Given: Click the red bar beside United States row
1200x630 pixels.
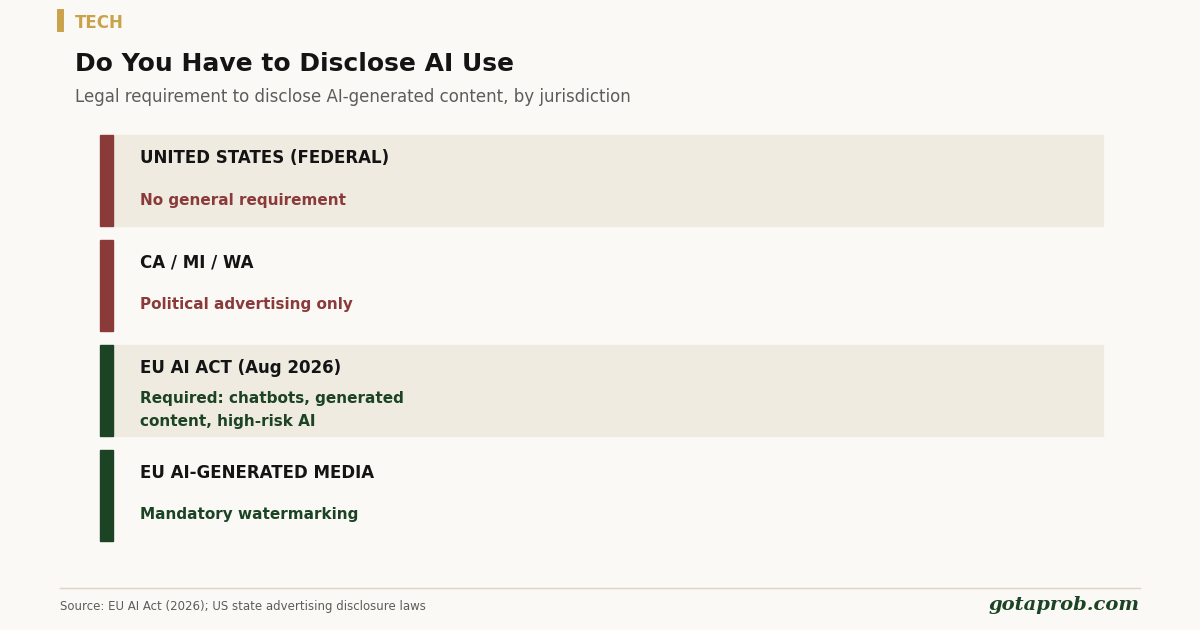Looking at the screenshot, I should [x=106, y=181].
